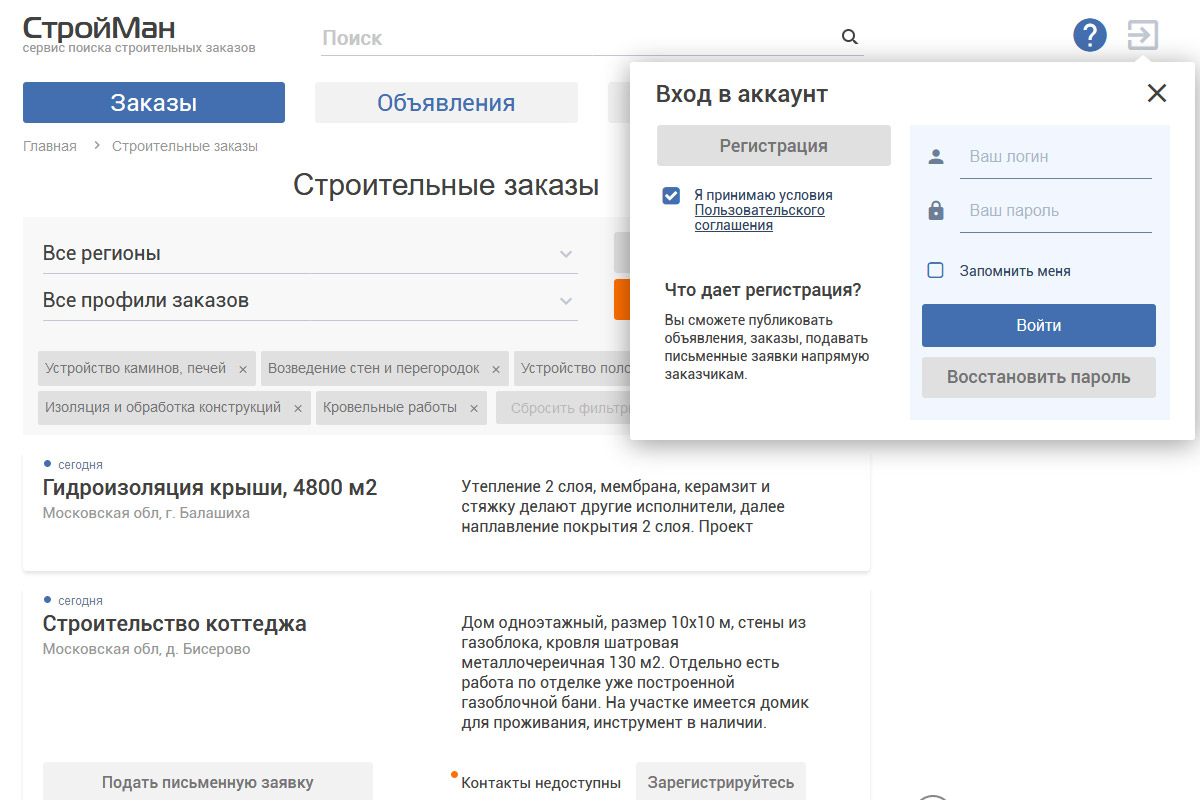Focus the 'Ваш логин' input field
This screenshot has width=1200, height=800.
[x=1055, y=157]
